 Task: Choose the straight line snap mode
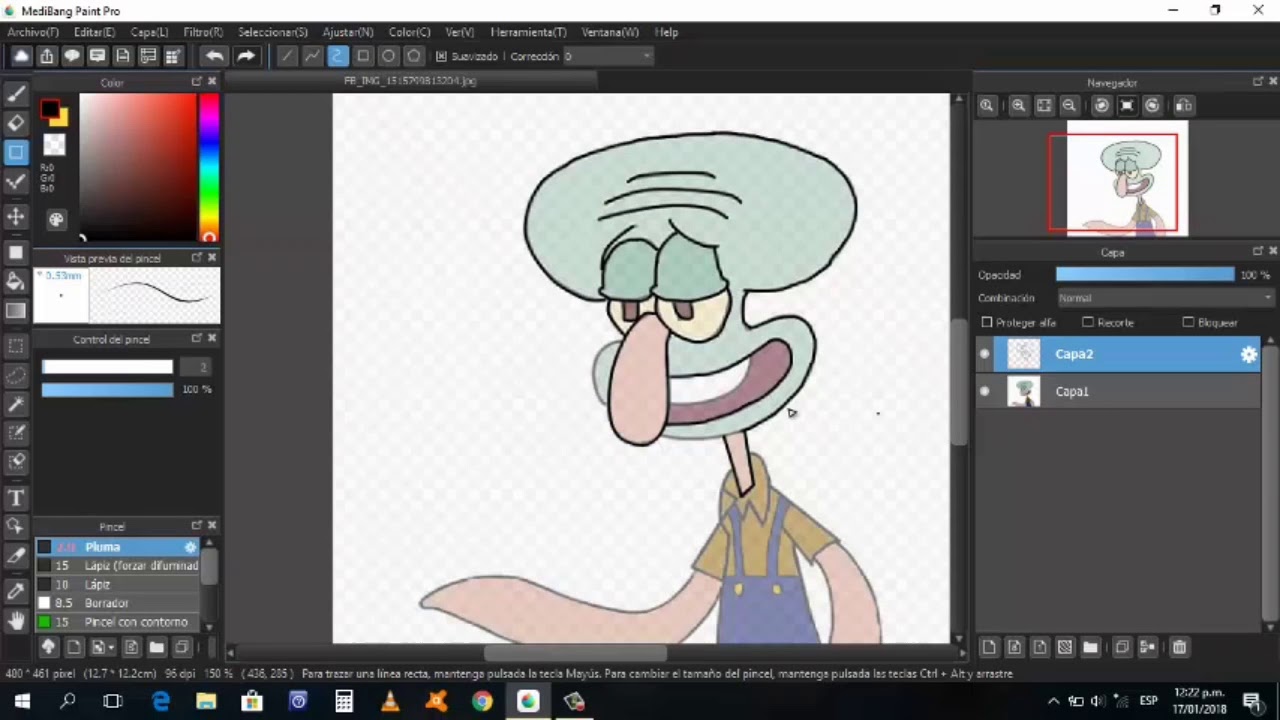pyautogui.click(x=287, y=56)
